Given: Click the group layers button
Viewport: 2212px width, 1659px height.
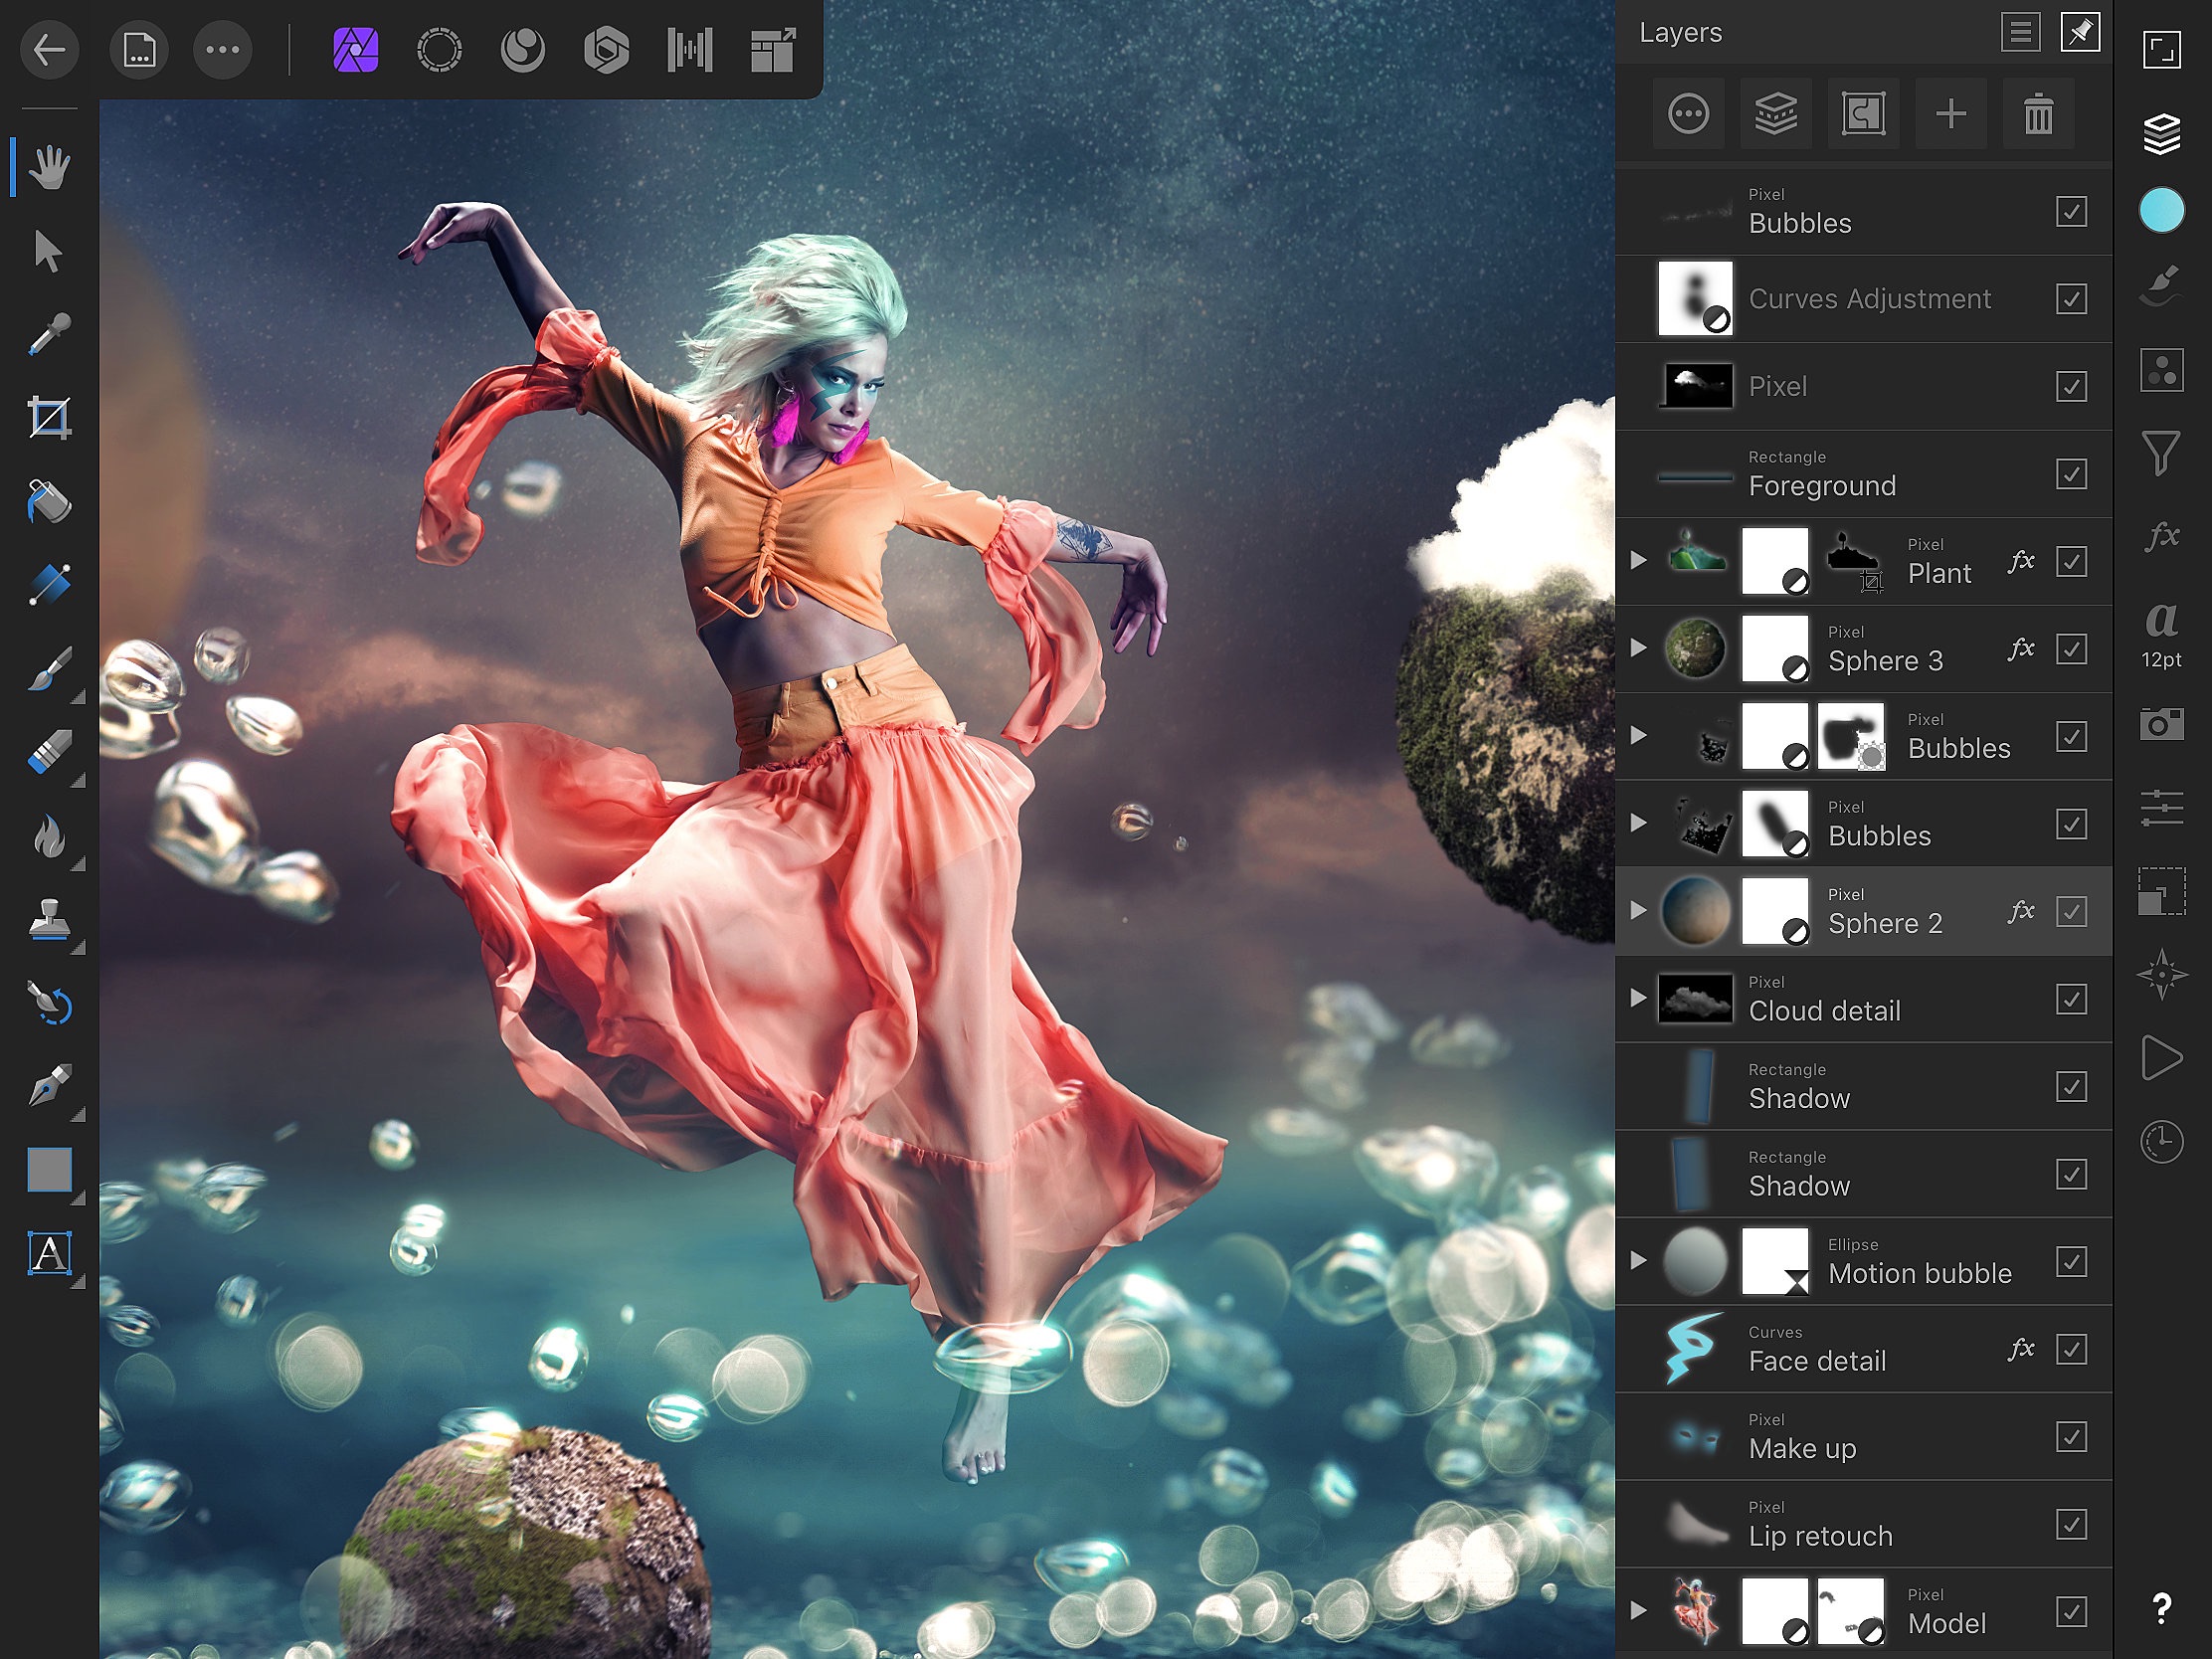Looking at the screenshot, I should [x=1776, y=114].
